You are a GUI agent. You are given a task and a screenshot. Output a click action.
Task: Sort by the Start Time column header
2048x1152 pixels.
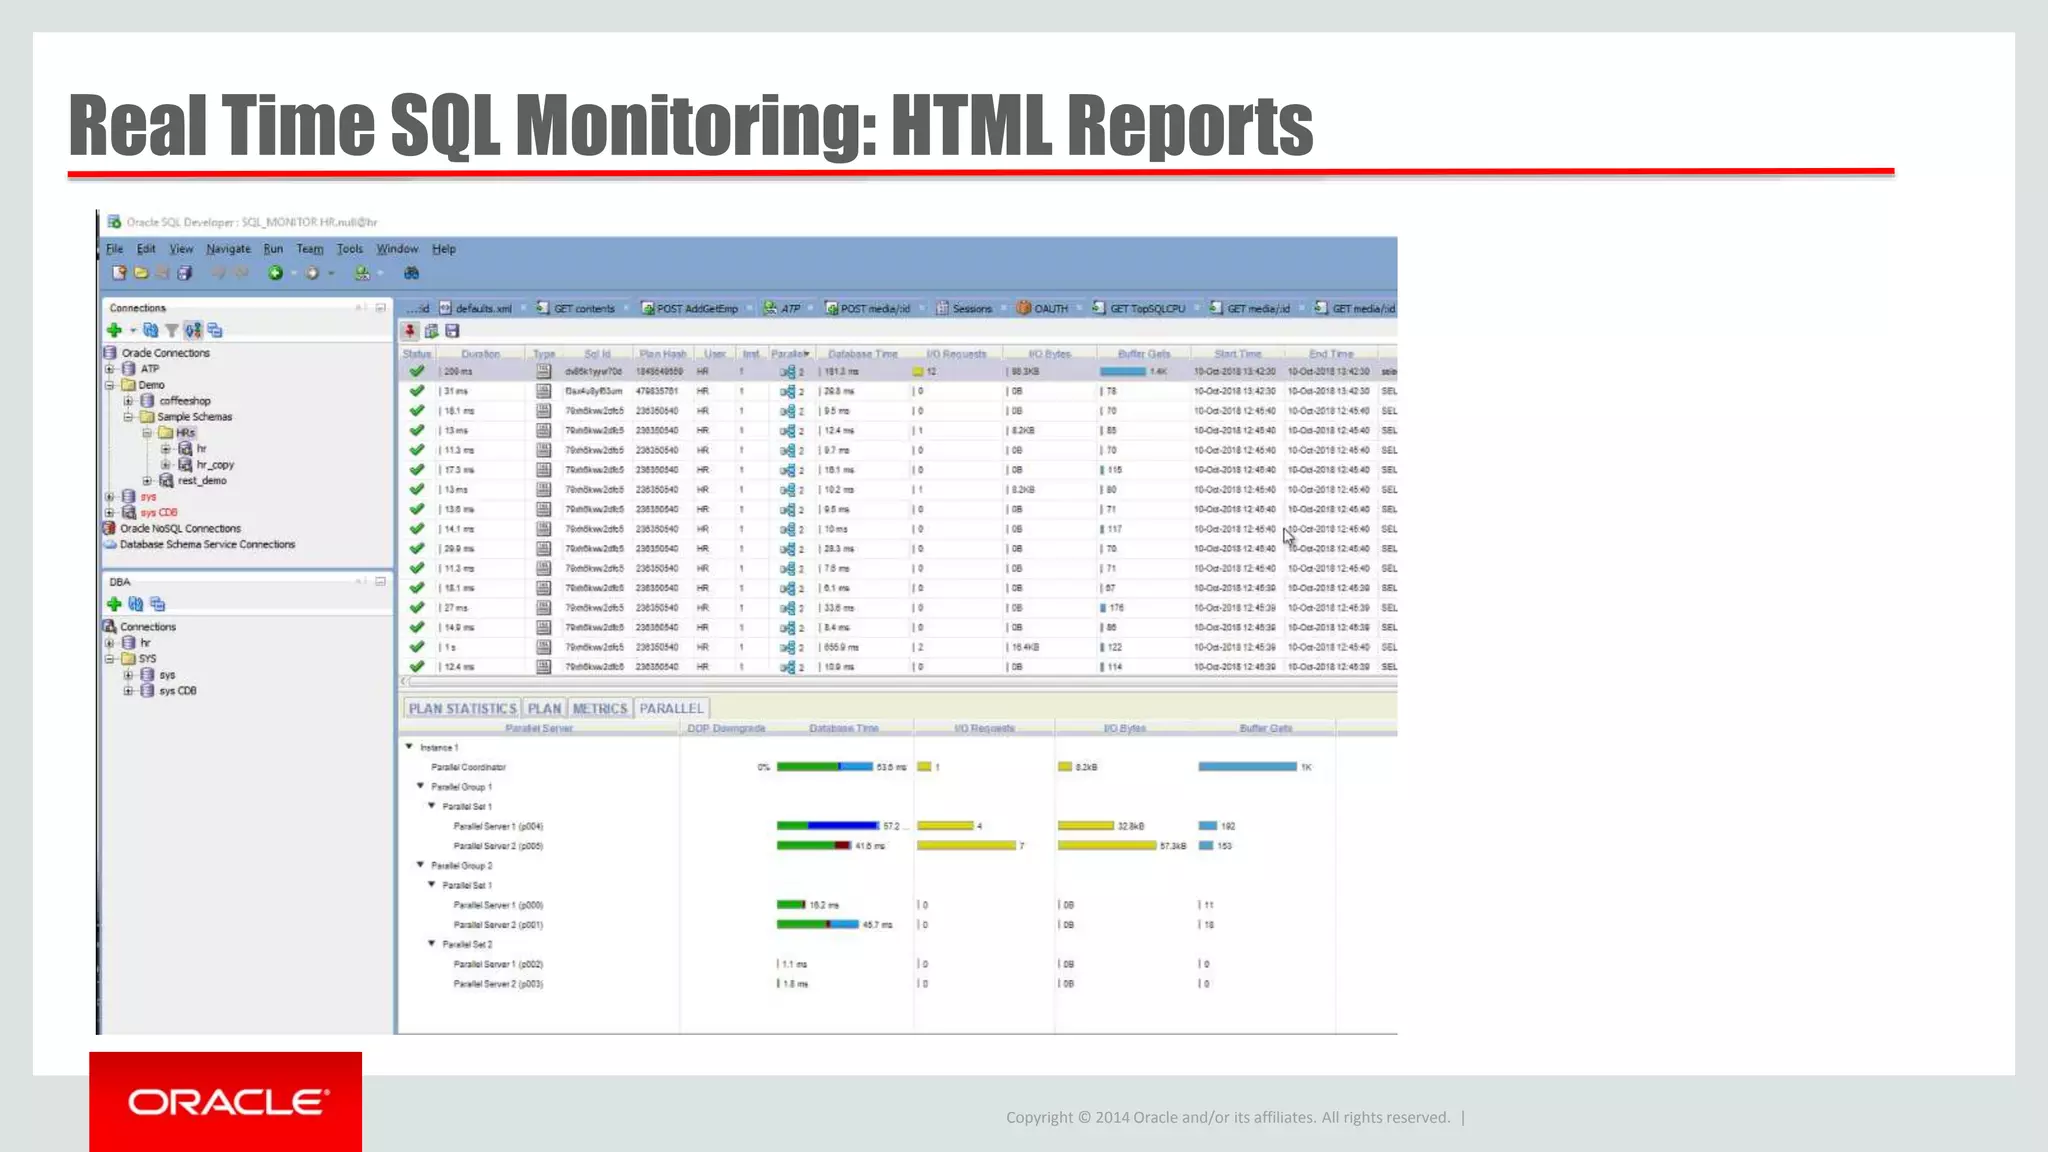click(x=1238, y=354)
